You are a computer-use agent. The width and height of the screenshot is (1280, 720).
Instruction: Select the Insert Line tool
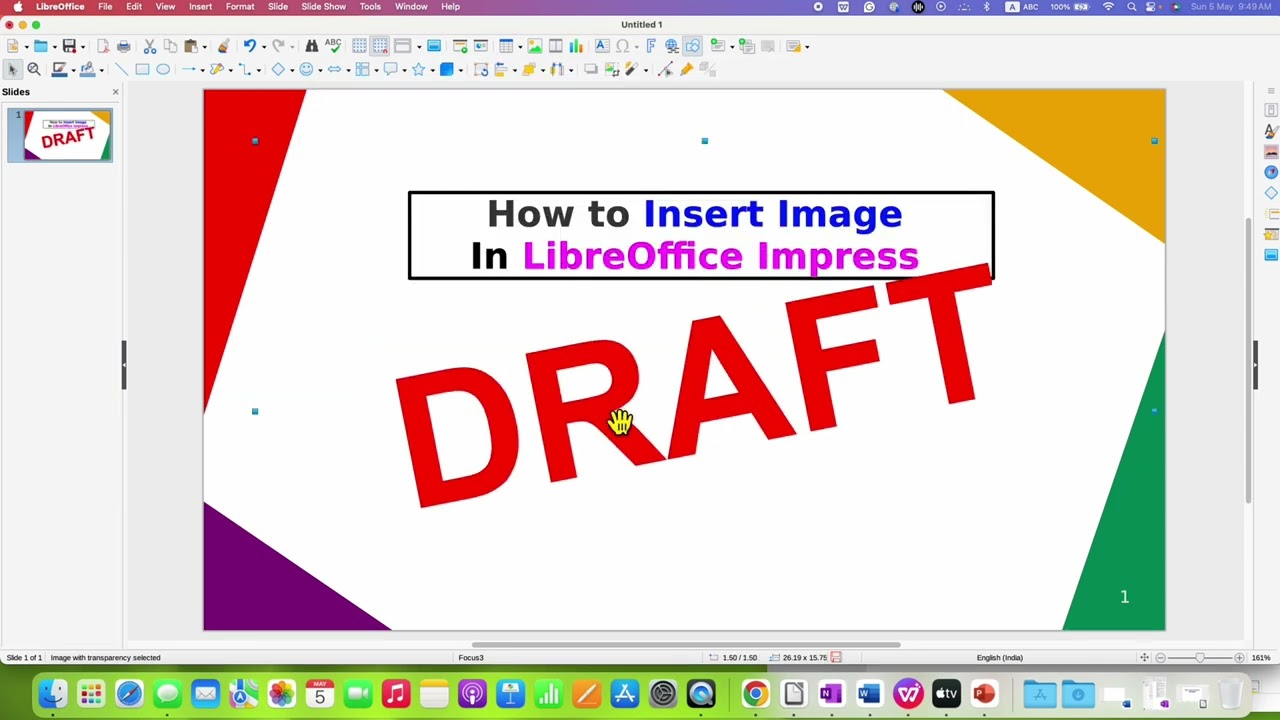click(122, 69)
